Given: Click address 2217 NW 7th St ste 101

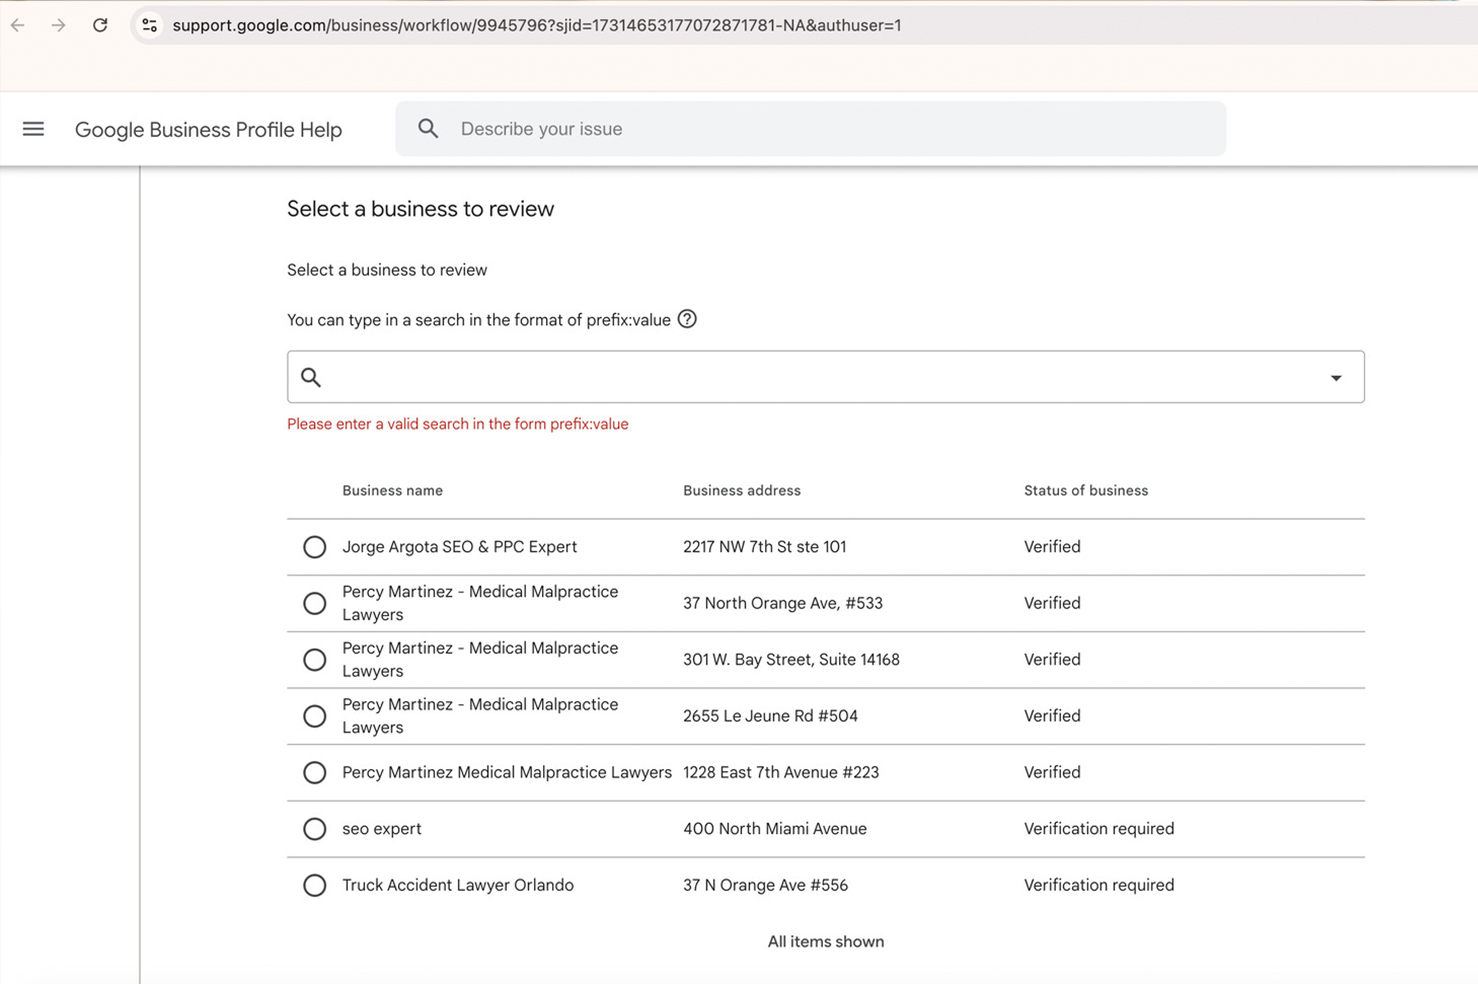Looking at the screenshot, I should point(765,547).
